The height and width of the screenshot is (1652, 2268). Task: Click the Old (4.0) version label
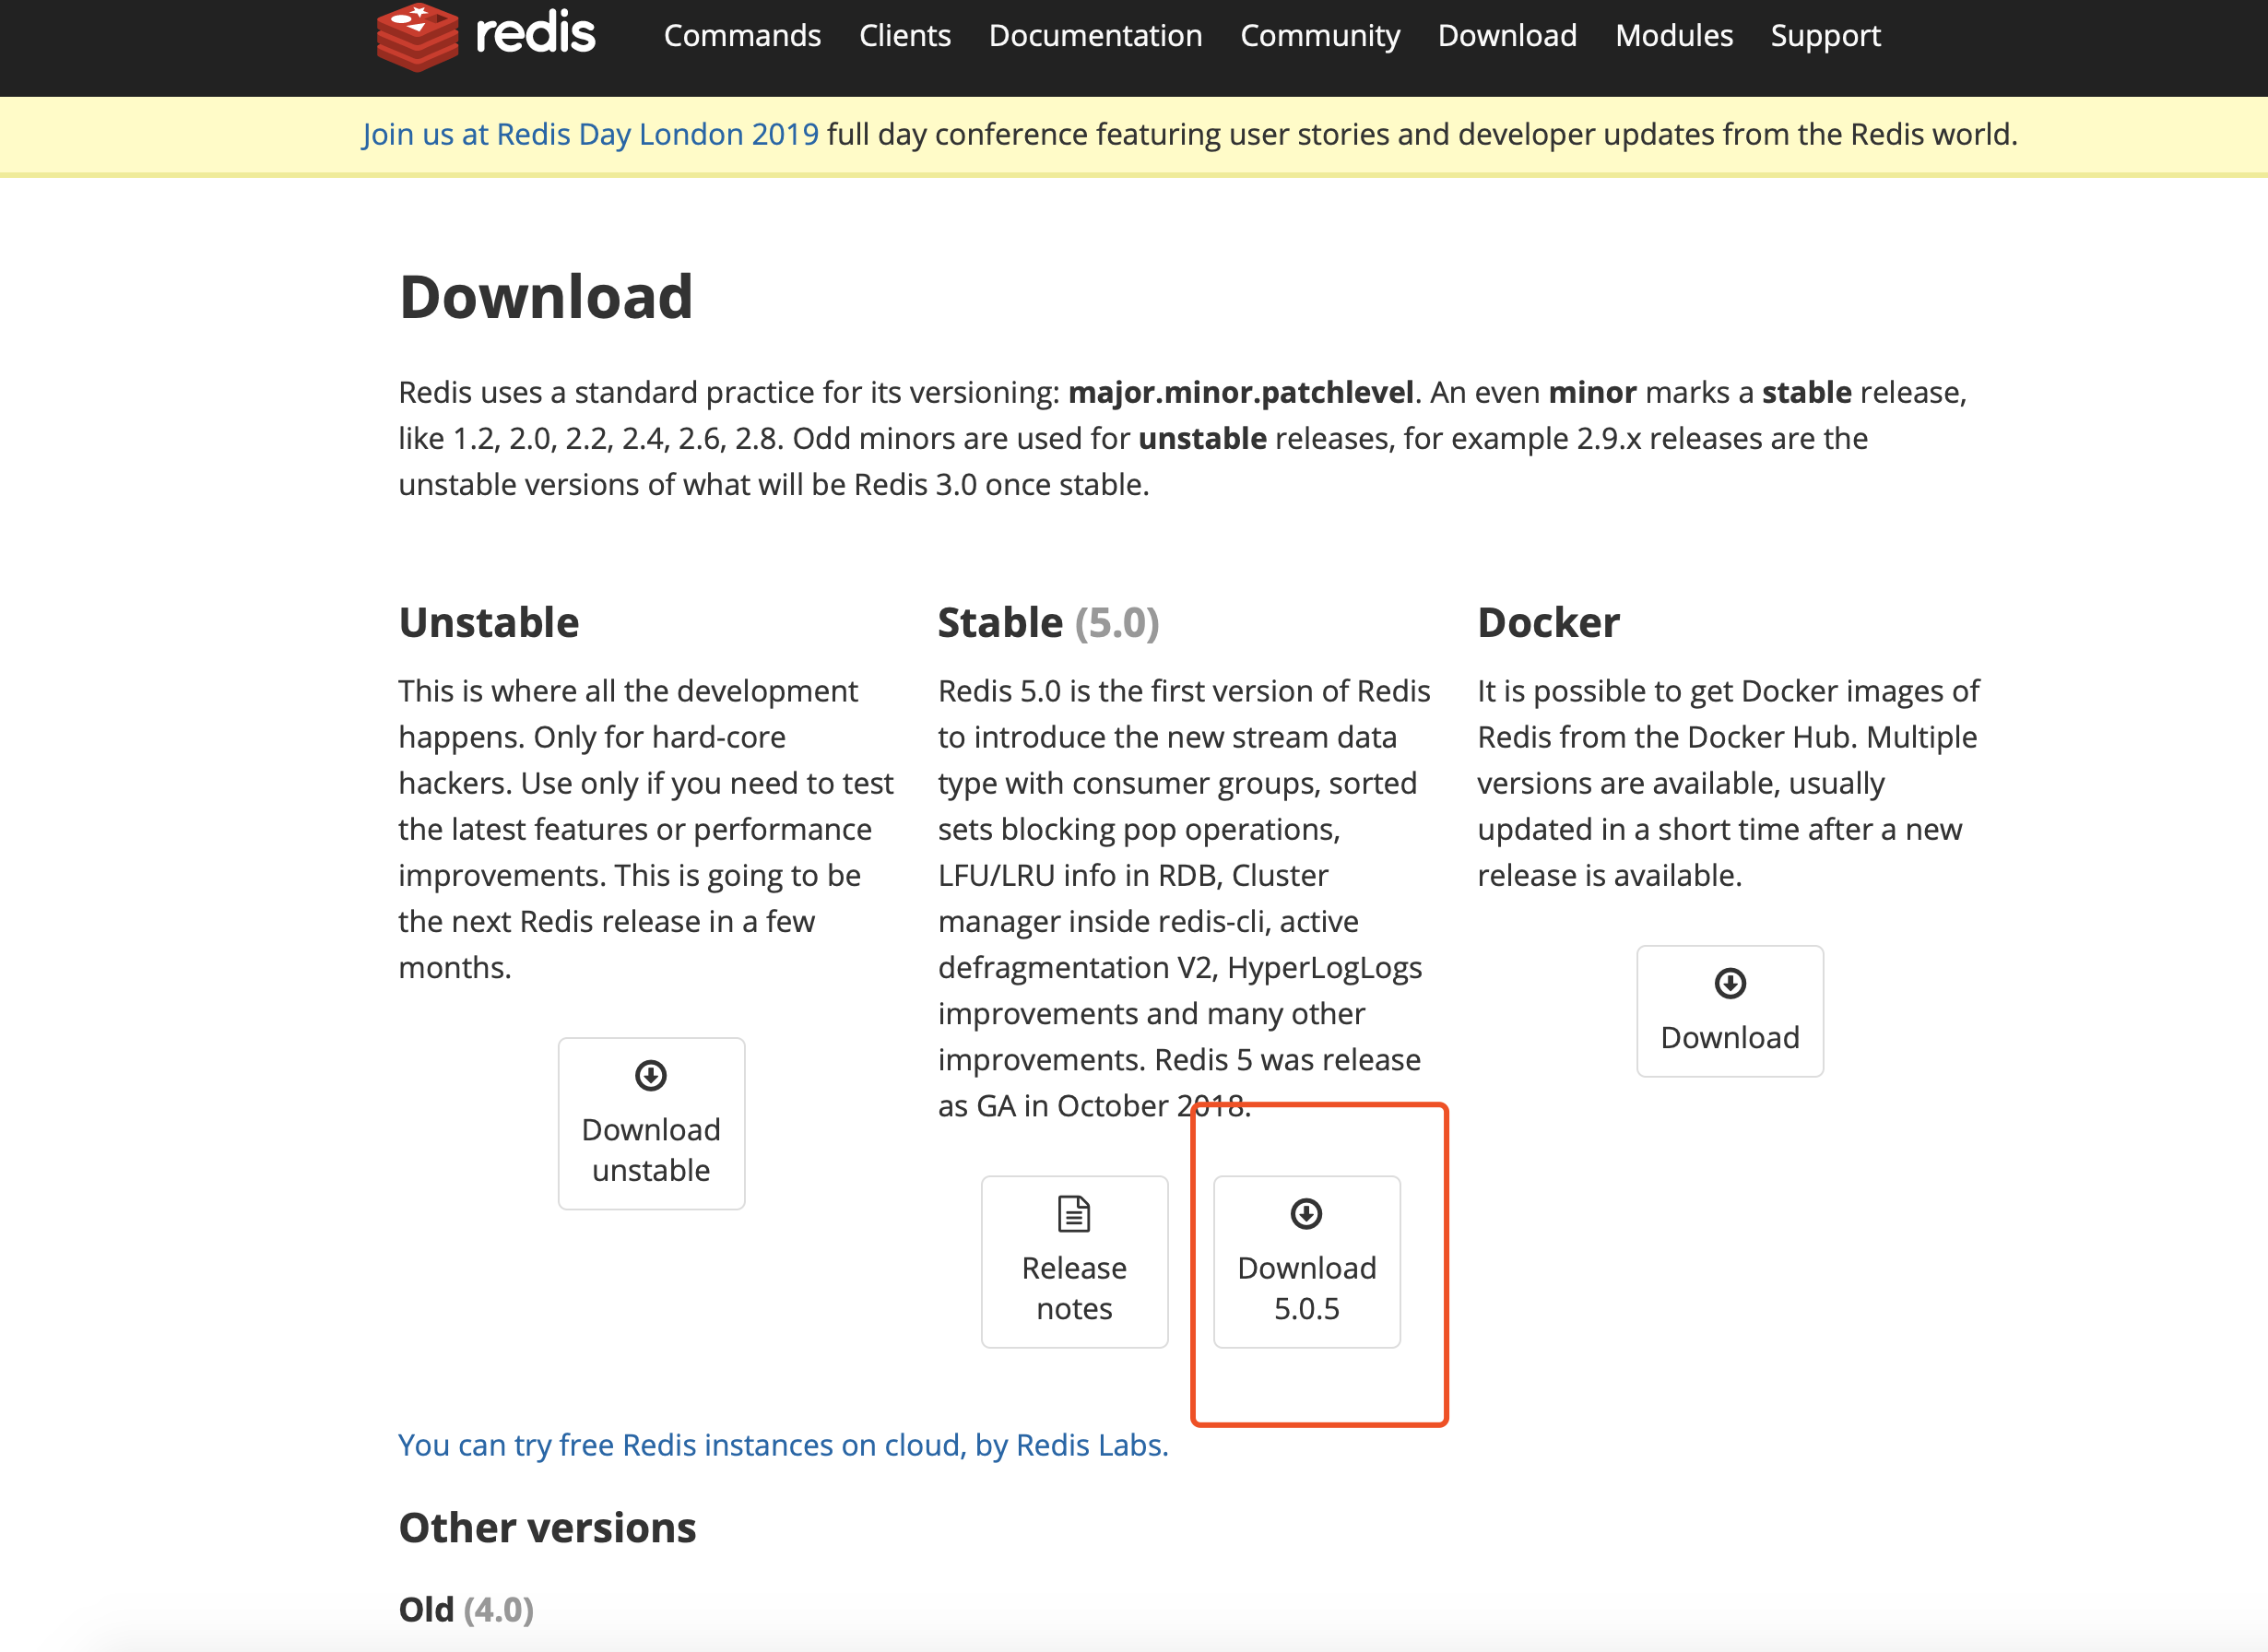(x=465, y=1609)
